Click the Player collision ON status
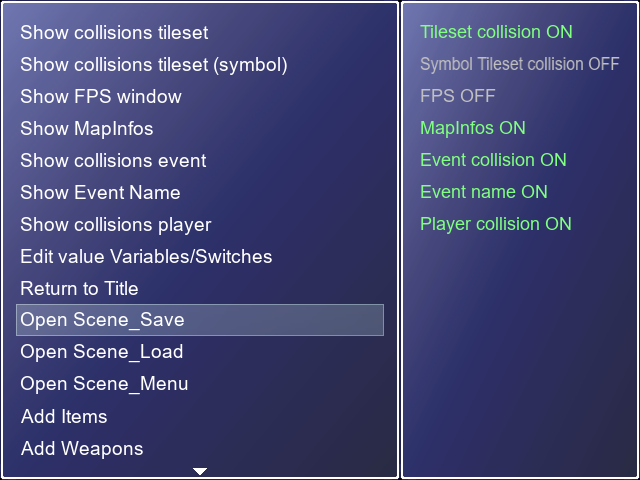640x480 pixels. point(495,224)
